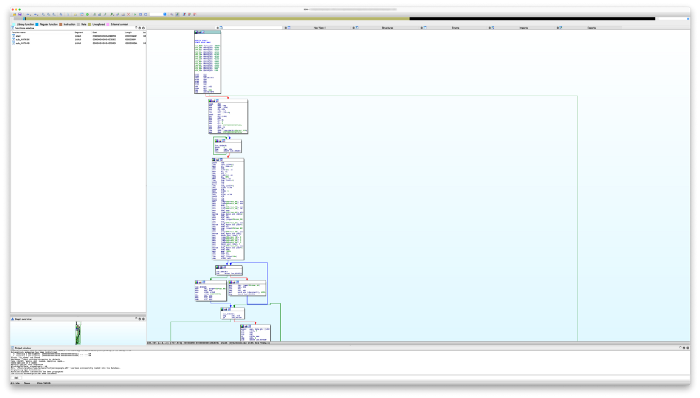Switch to the Hex View-1 tab
The height and width of the screenshot is (398, 700).
click(x=319, y=28)
